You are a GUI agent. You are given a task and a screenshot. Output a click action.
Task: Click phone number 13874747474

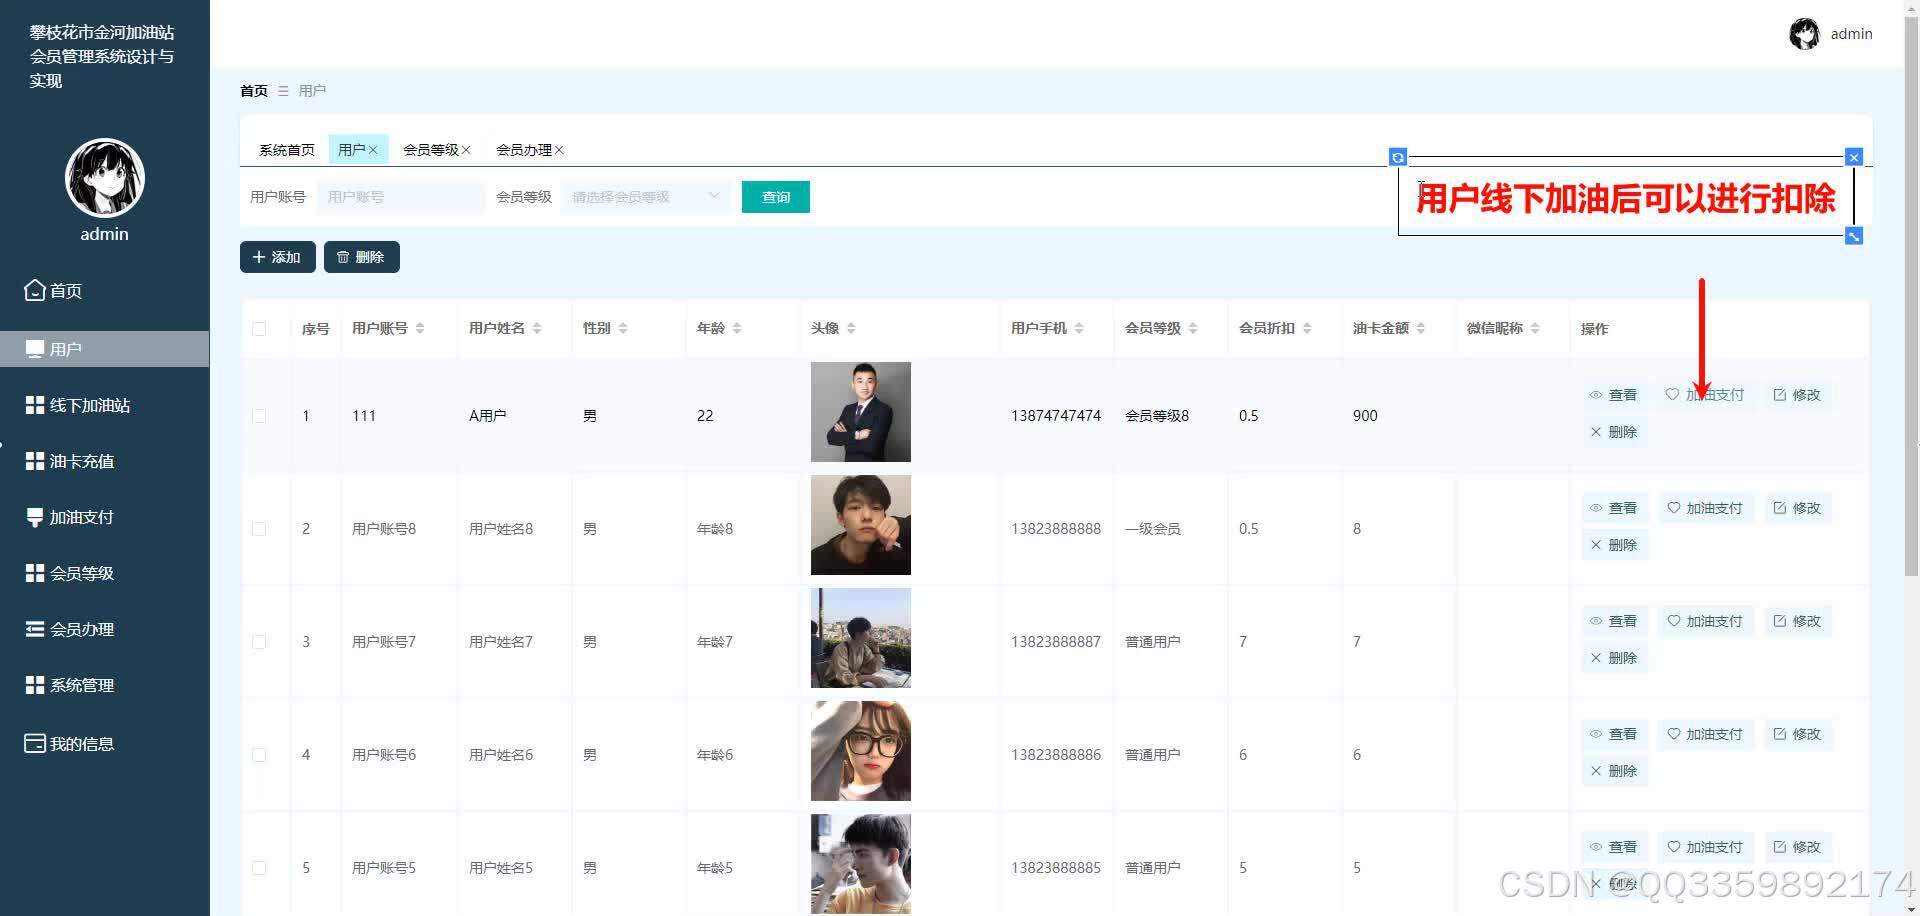pos(1056,416)
